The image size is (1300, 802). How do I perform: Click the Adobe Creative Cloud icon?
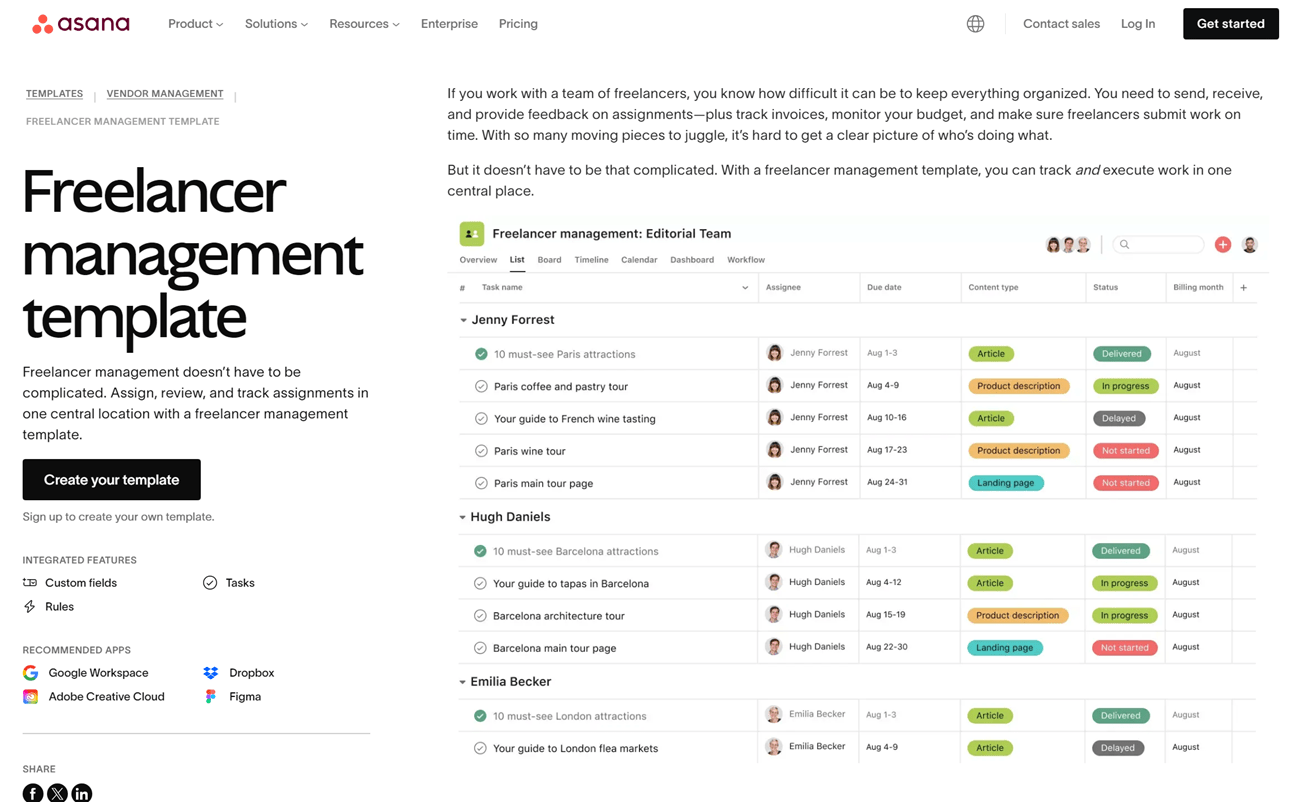pos(31,697)
